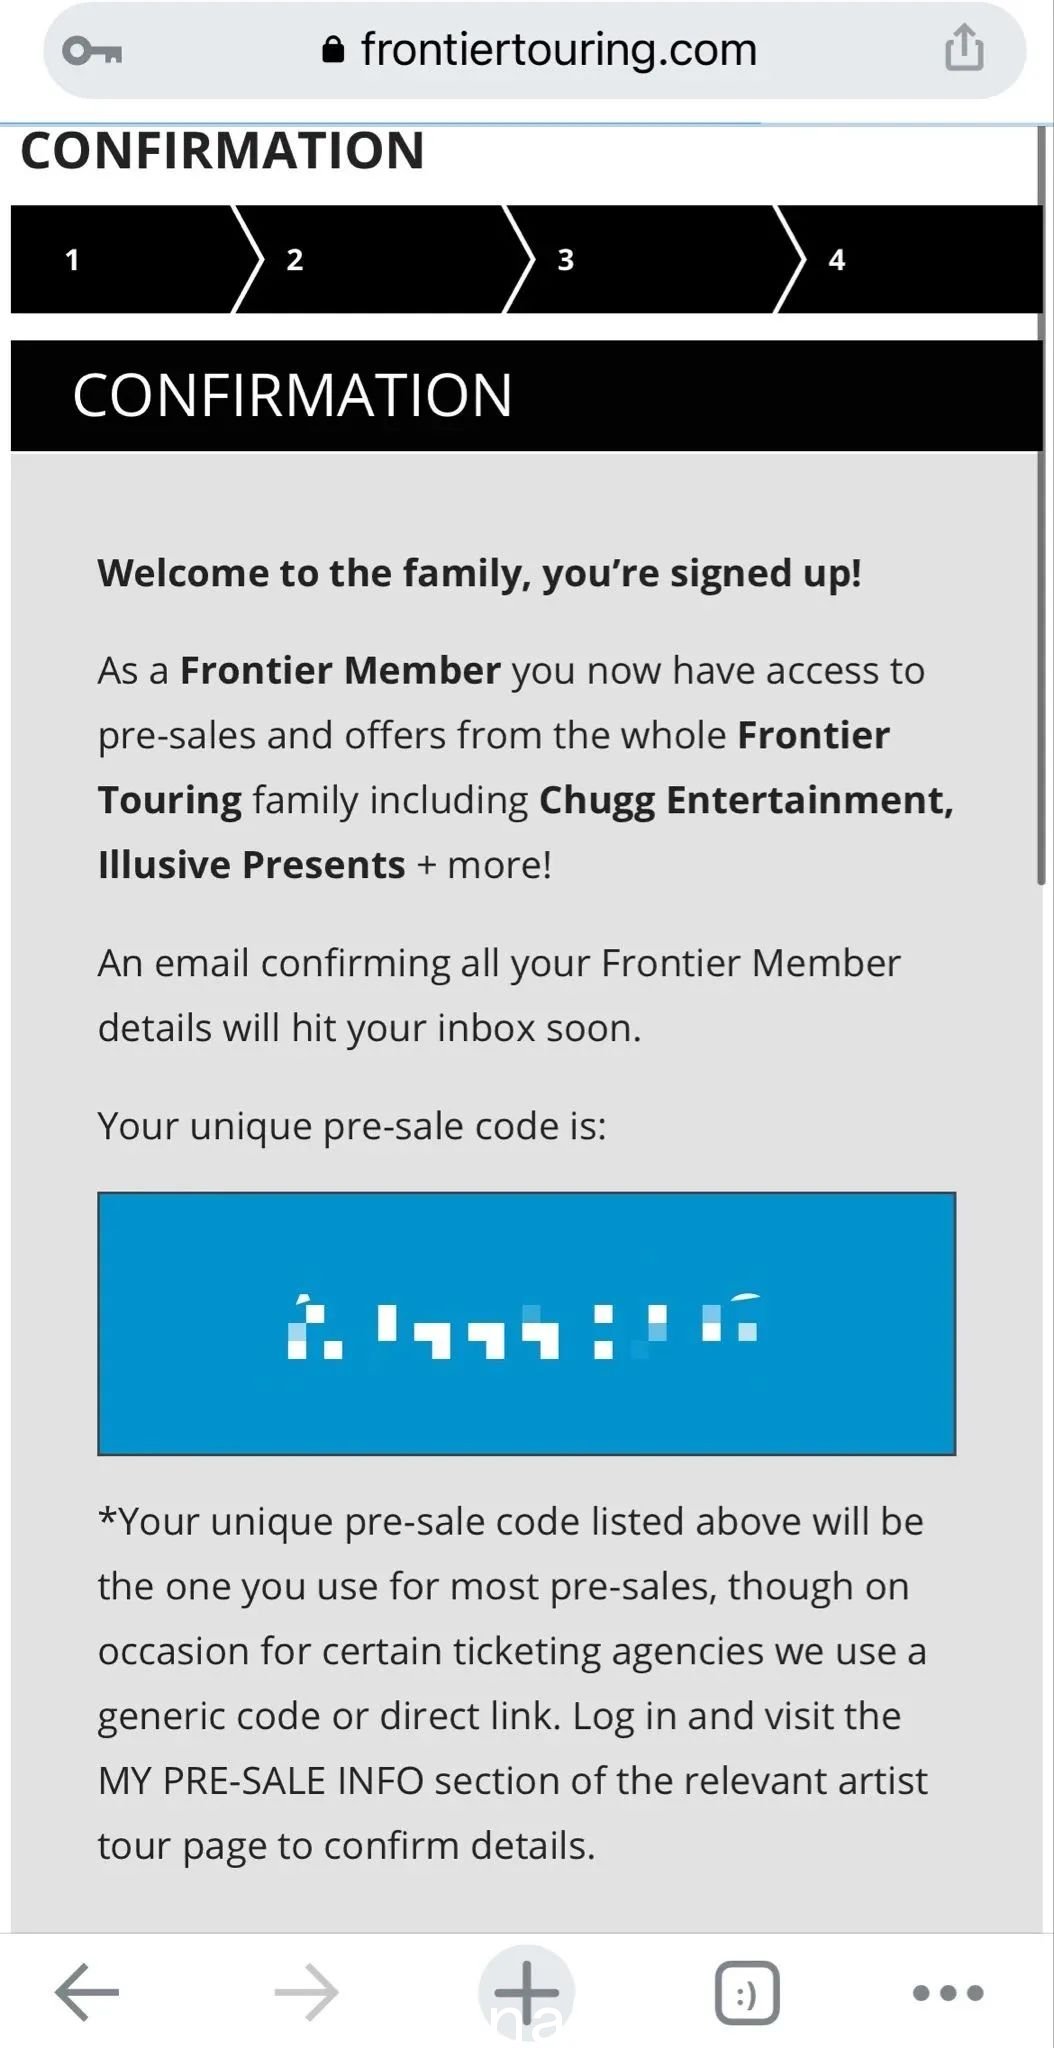Click the page scrollbar on right edge
This screenshot has width=1054, height=2048.
(1042, 500)
